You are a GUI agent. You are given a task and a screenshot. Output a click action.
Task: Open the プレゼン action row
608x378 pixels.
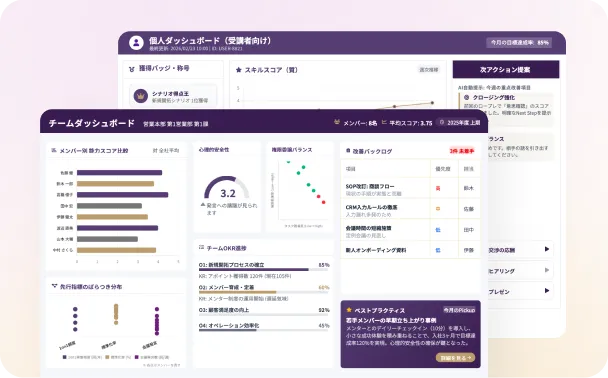[520, 291]
